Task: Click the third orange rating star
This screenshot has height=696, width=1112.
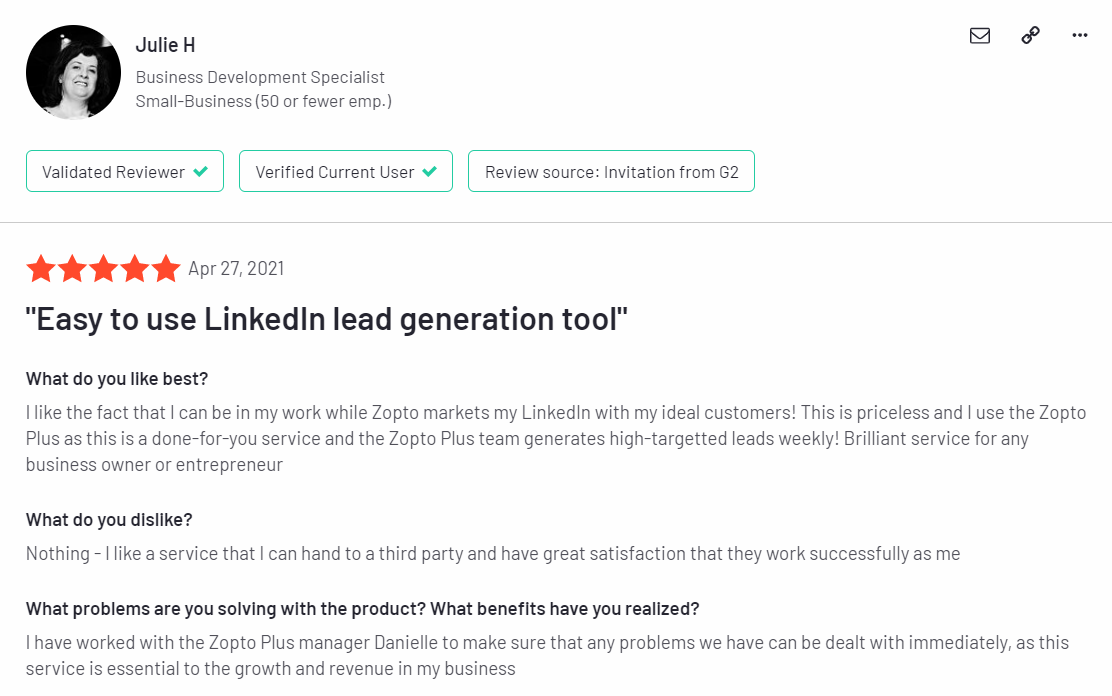Action: (x=104, y=269)
